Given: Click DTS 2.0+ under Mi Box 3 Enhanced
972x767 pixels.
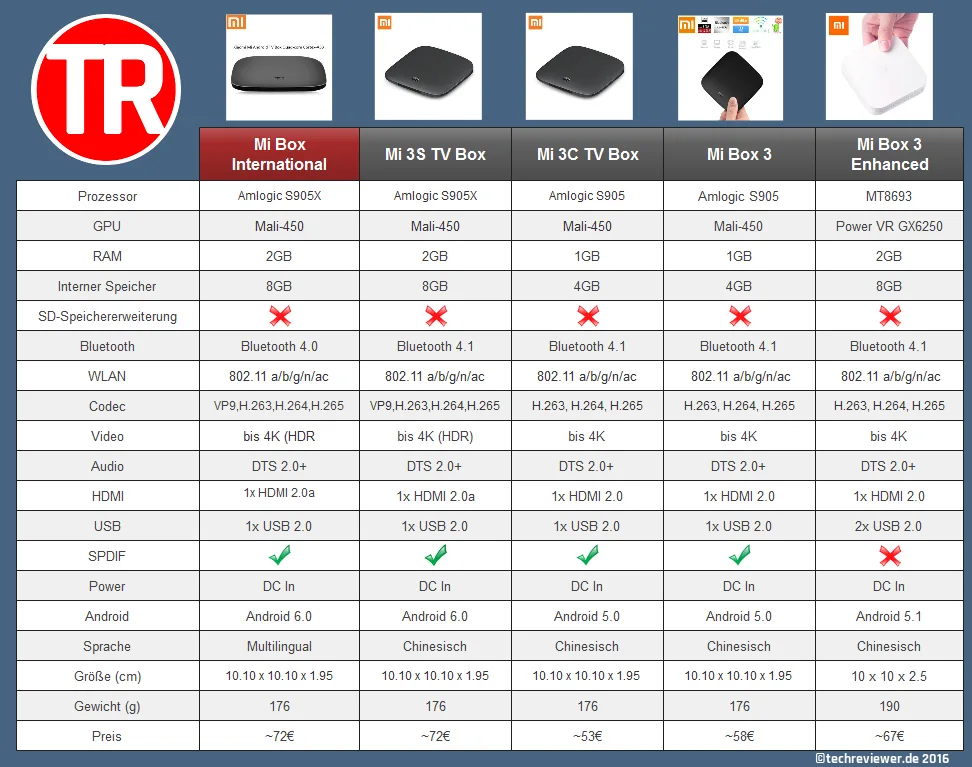Looking at the screenshot, I should point(888,466).
